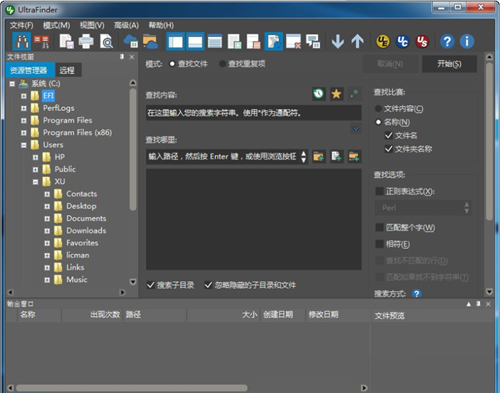Select the Find Duplicates mode toolbar icon
The height and width of the screenshot is (393, 500).
click(41, 42)
